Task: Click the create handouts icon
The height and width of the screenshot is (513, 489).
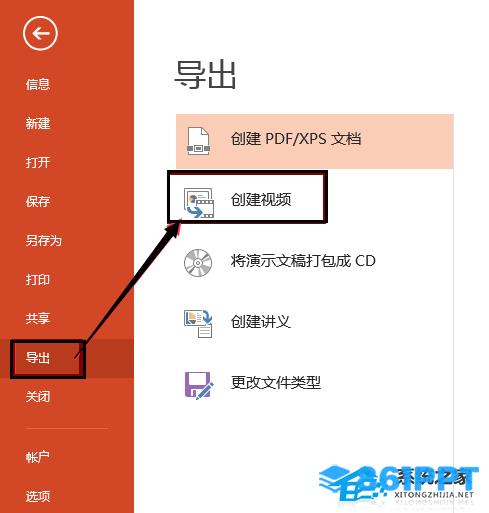Action: click(x=198, y=324)
